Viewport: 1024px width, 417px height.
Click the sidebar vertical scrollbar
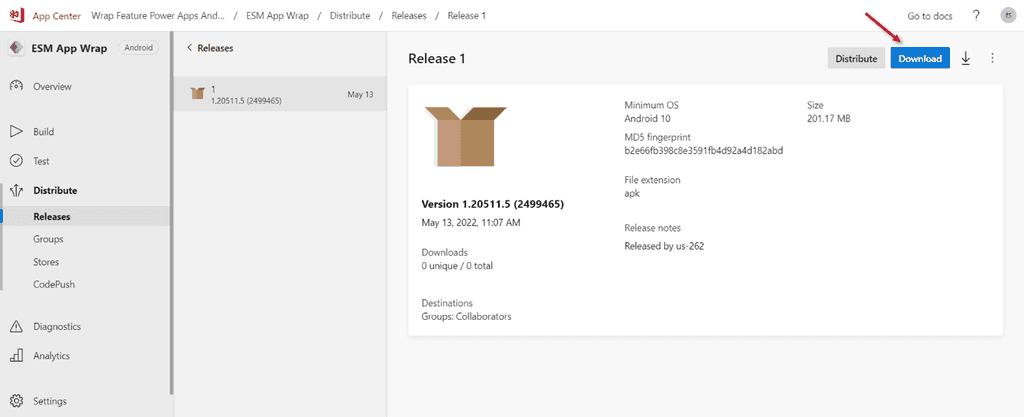pyautogui.click(x=171, y=215)
